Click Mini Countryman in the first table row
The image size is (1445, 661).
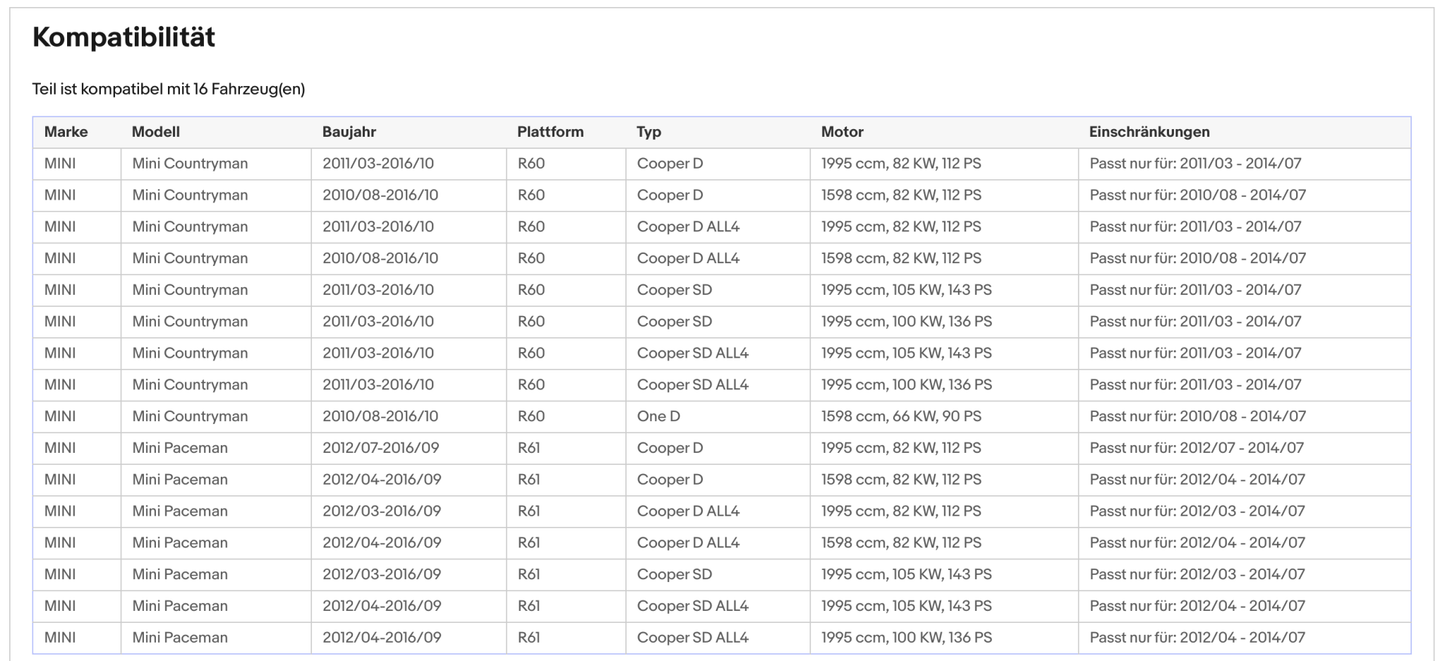190,164
